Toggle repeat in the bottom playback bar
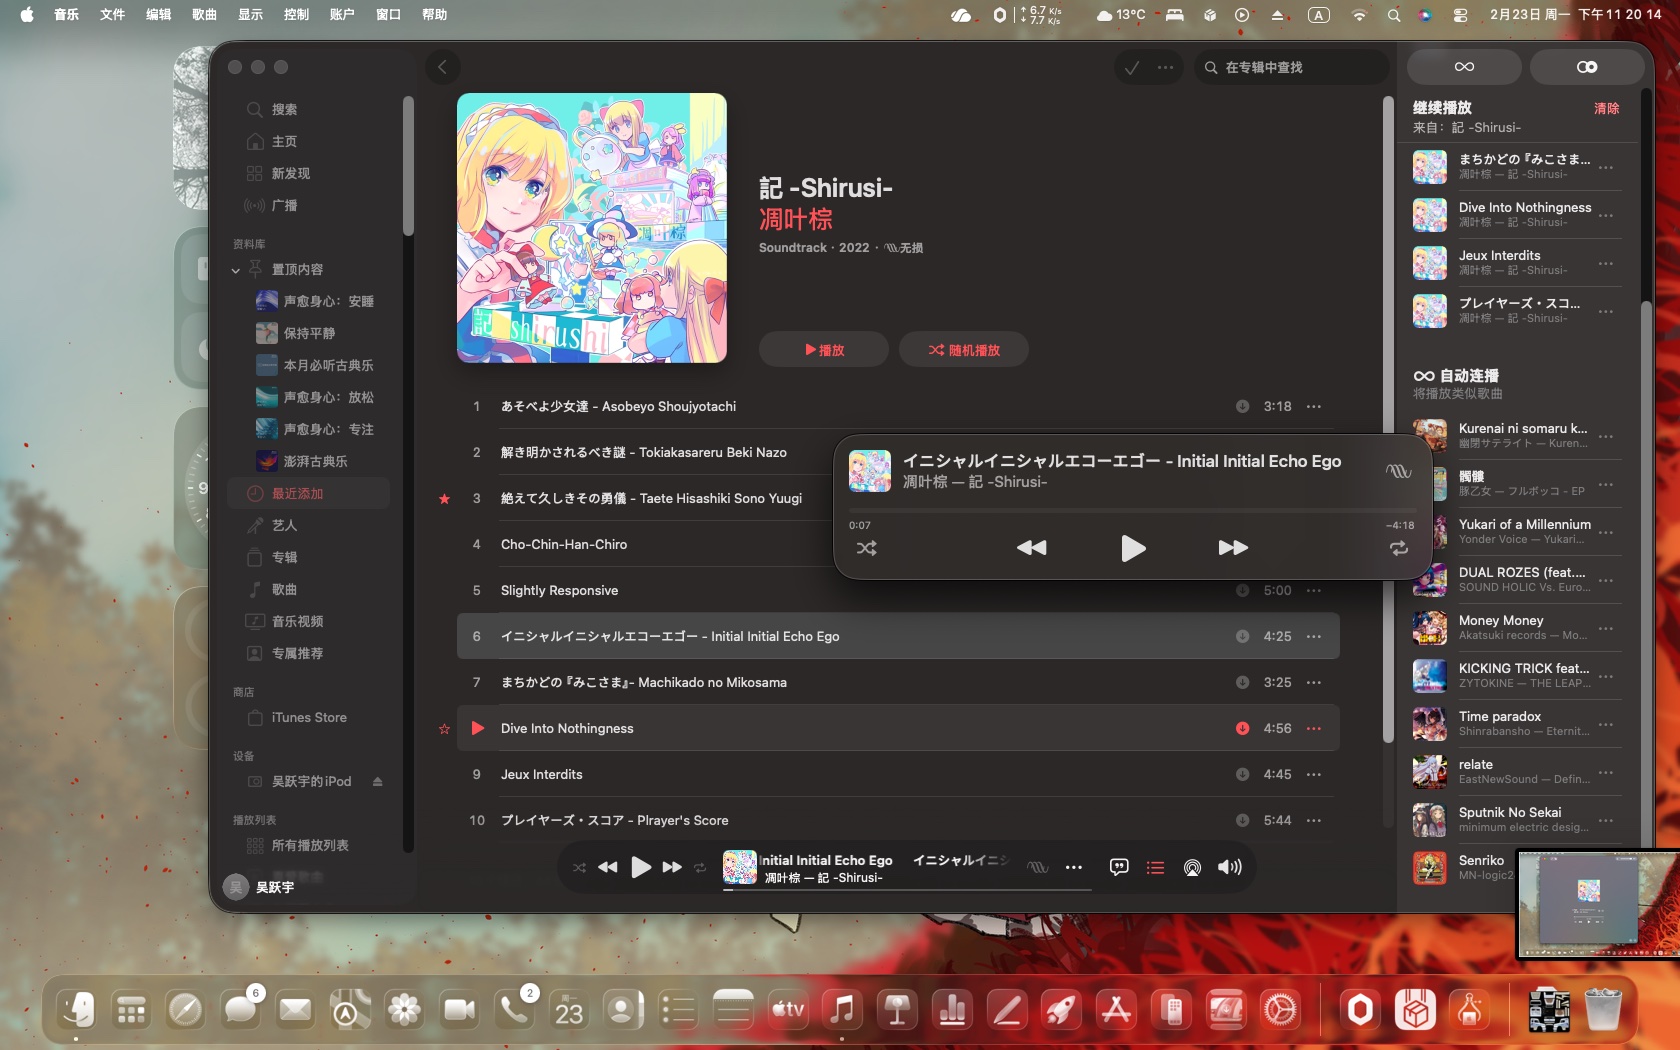The width and height of the screenshot is (1680, 1050). [x=700, y=867]
